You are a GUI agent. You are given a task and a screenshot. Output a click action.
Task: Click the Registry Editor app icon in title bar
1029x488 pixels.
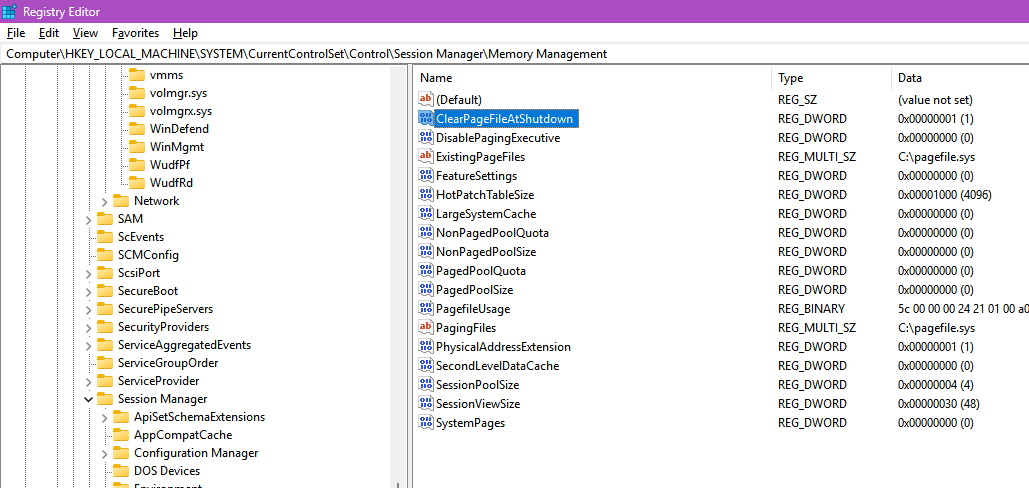(x=9, y=11)
